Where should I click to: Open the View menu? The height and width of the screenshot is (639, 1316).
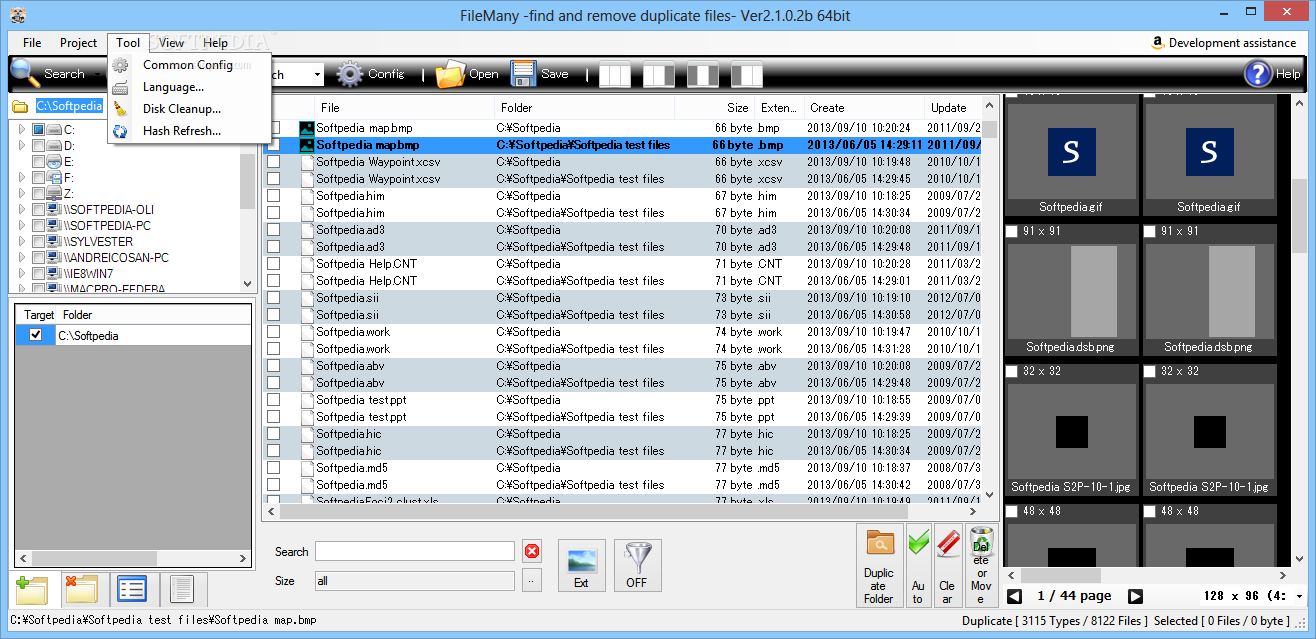pos(171,43)
